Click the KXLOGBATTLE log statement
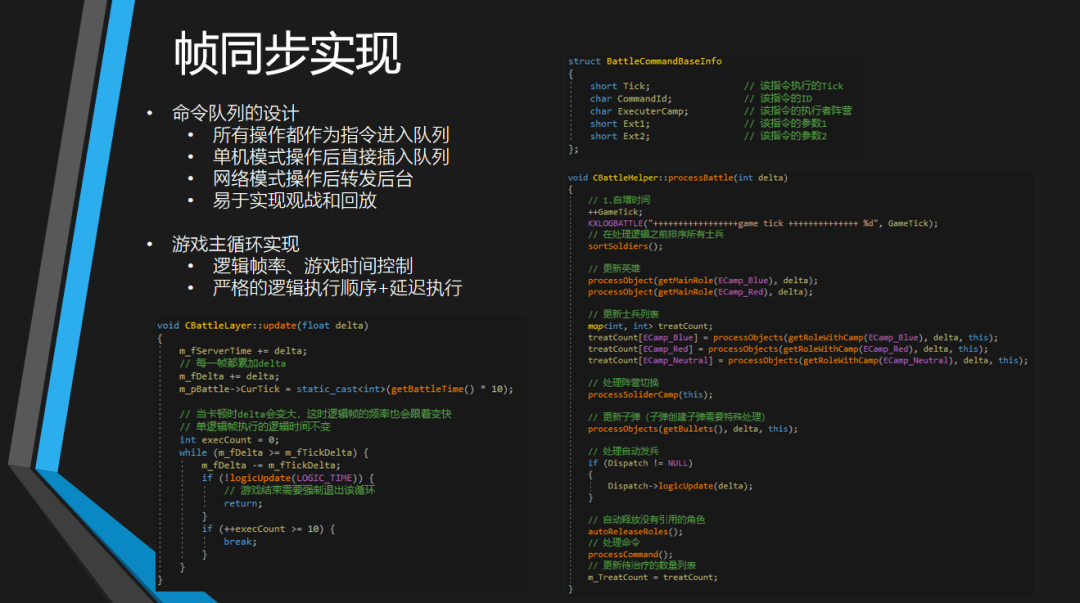The image size is (1080, 603). click(762, 223)
